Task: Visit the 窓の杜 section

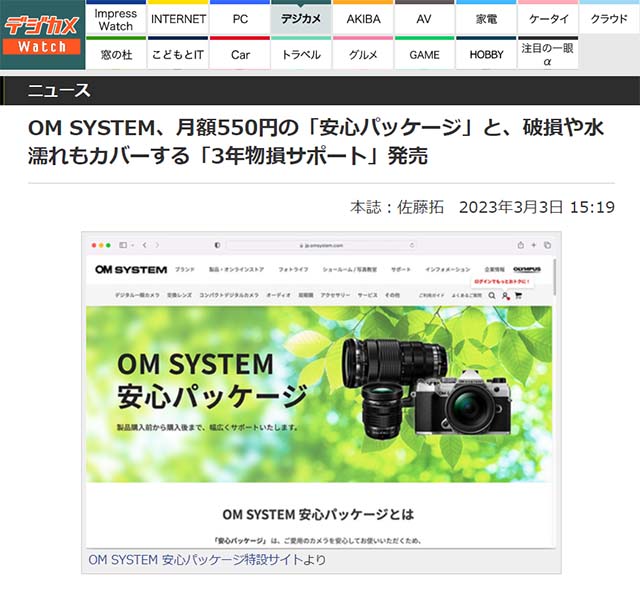Action: pos(116,54)
